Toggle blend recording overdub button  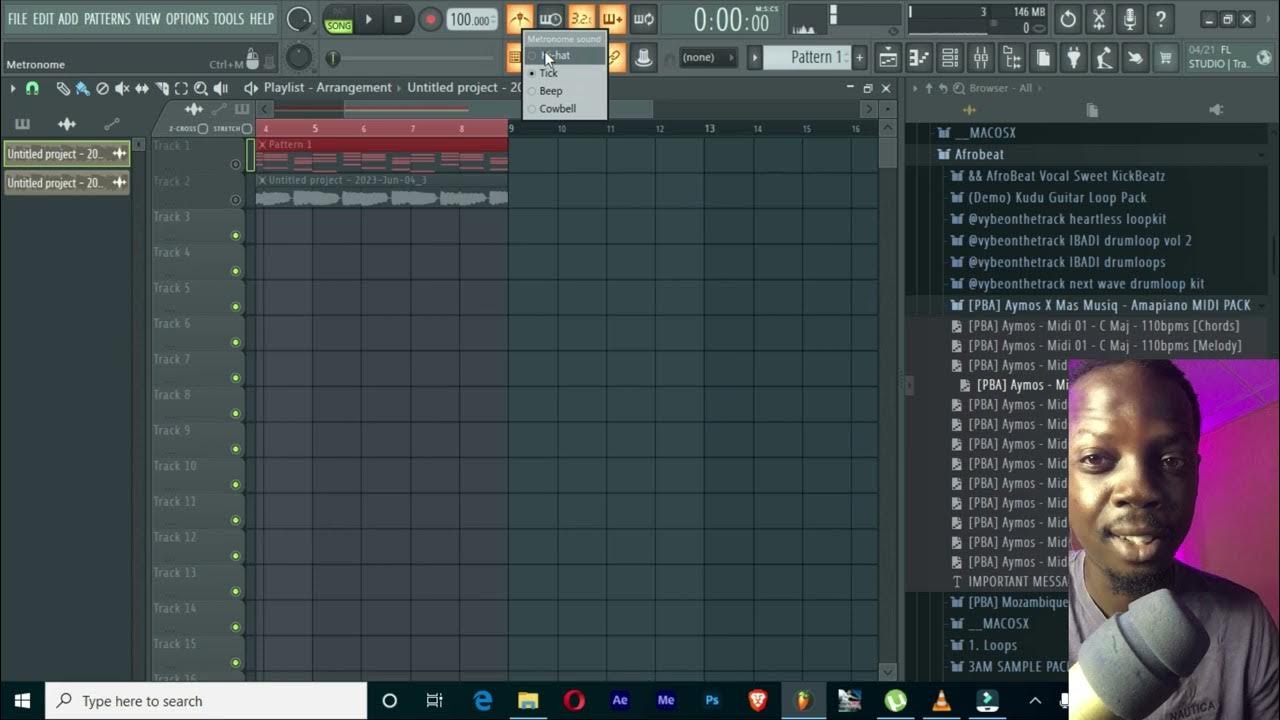(x=612, y=19)
